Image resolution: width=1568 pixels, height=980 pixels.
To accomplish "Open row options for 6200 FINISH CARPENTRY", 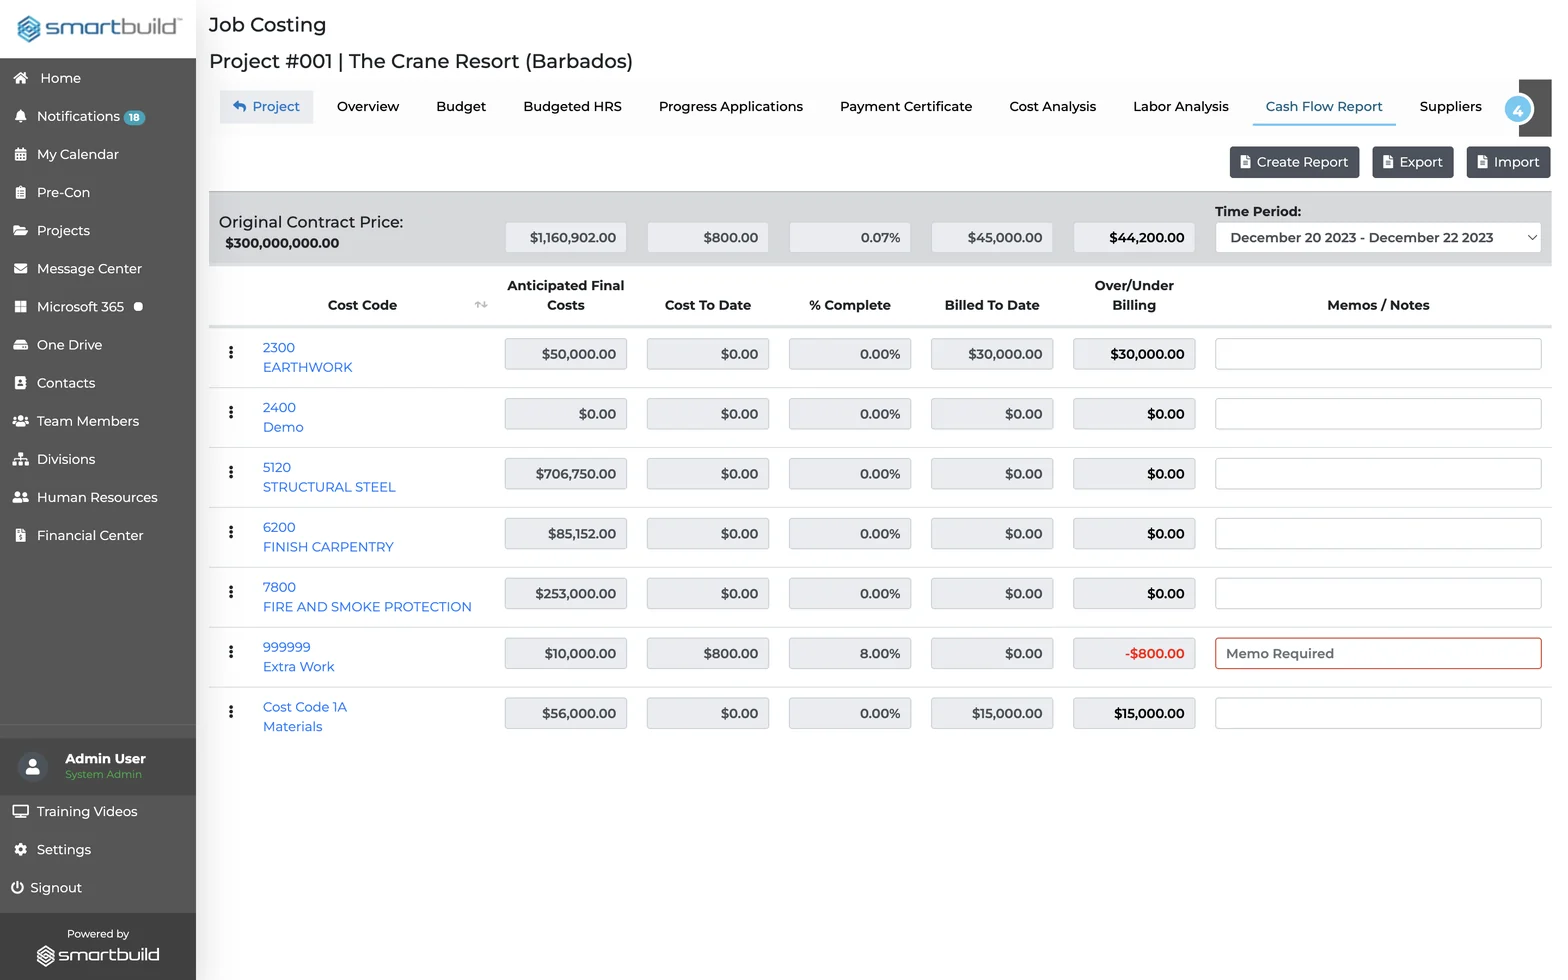I will [x=231, y=532].
